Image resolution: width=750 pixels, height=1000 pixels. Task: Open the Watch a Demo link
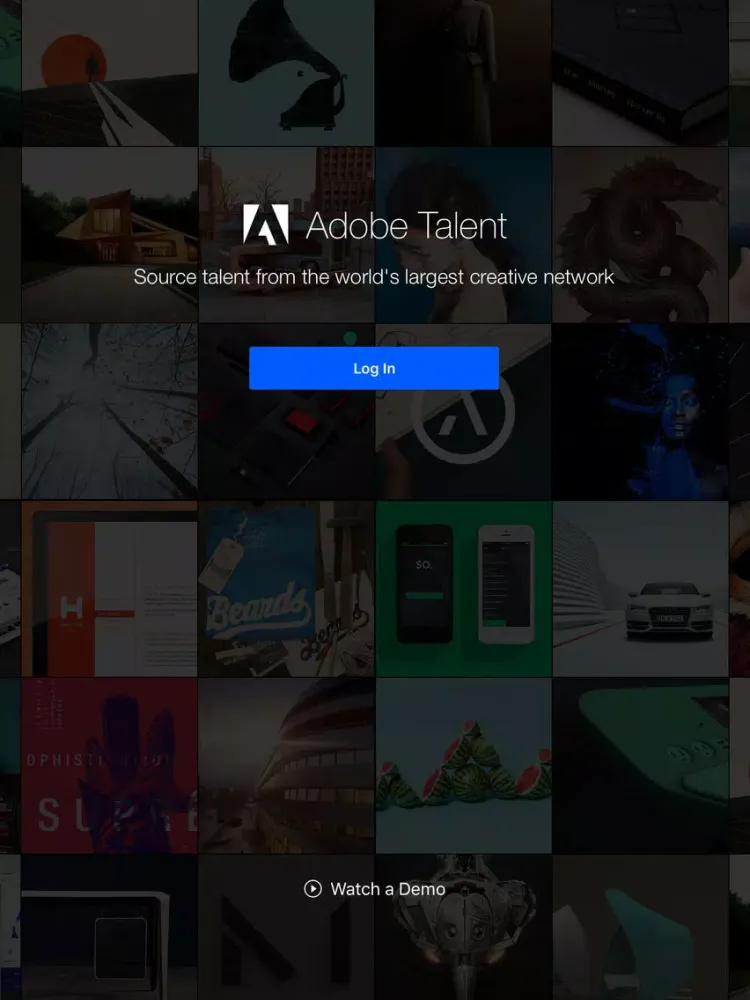click(374, 888)
